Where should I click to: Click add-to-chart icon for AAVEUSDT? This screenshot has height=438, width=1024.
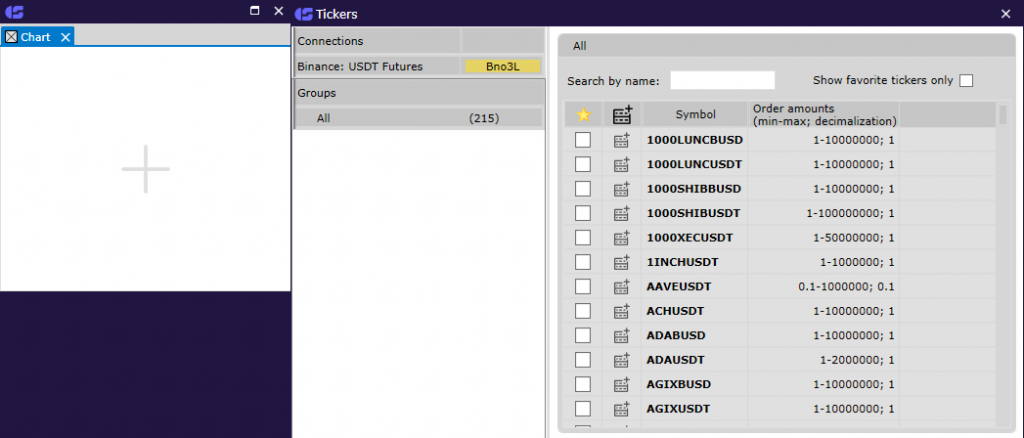click(622, 287)
